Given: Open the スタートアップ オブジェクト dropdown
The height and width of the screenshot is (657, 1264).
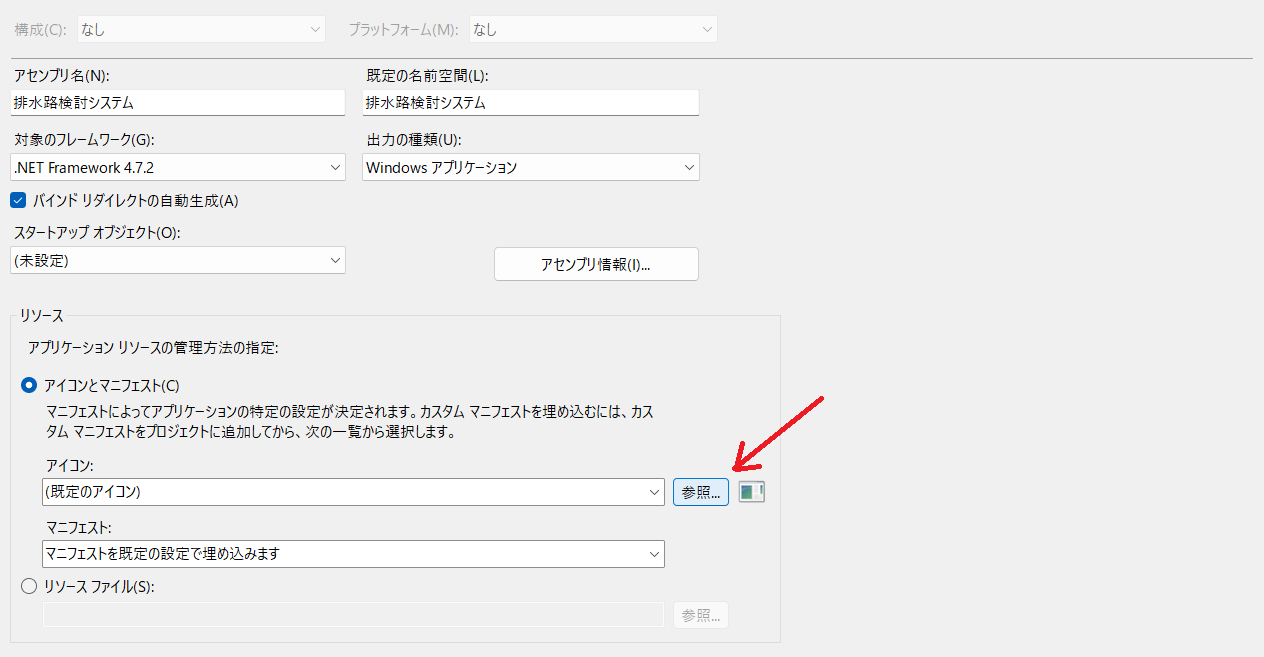Looking at the screenshot, I should [x=178, y=261].
